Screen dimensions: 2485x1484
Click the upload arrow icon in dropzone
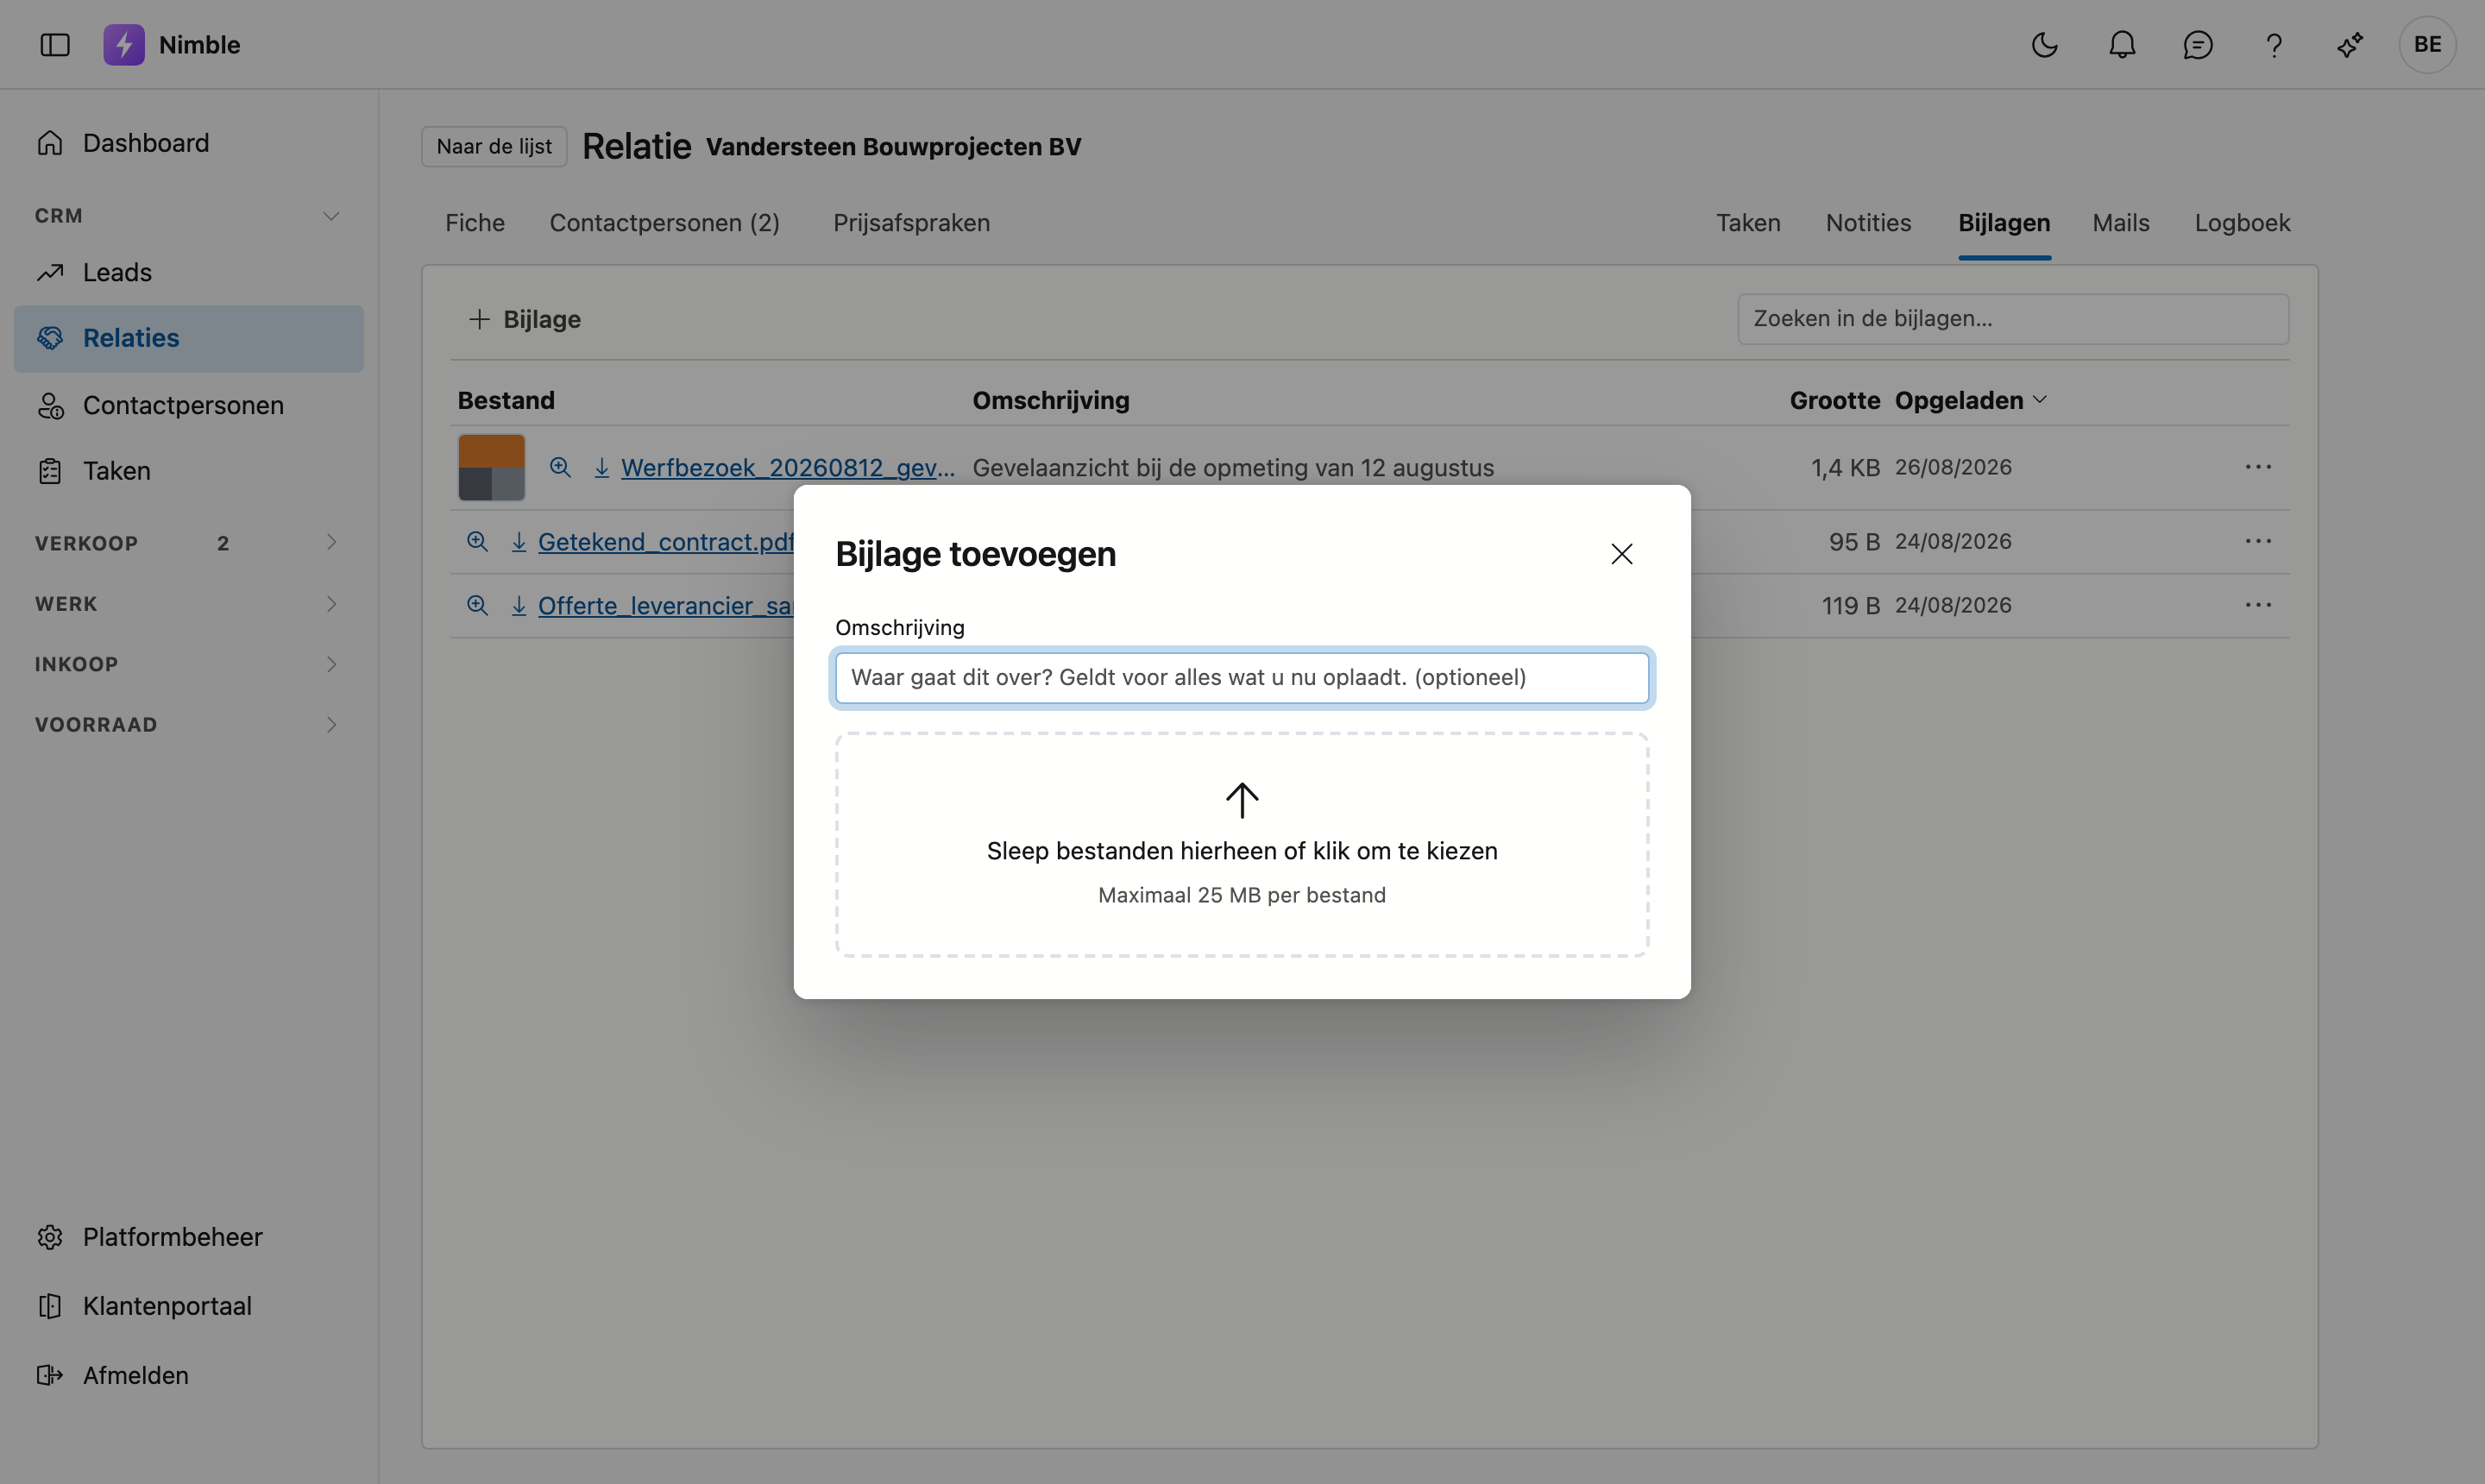(x=1242, y=800)
